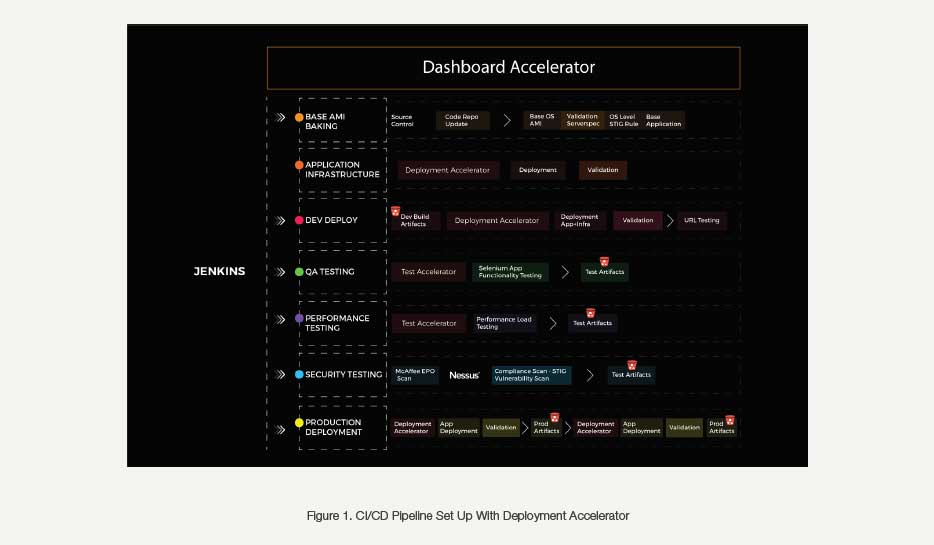
Task: Click the red badge on the rightmost Prod Artifacts
Action: [730, 420]
